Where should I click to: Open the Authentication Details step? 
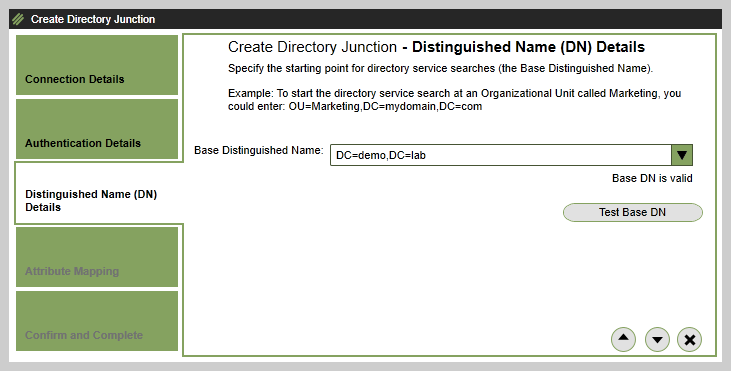click(97, 129)
